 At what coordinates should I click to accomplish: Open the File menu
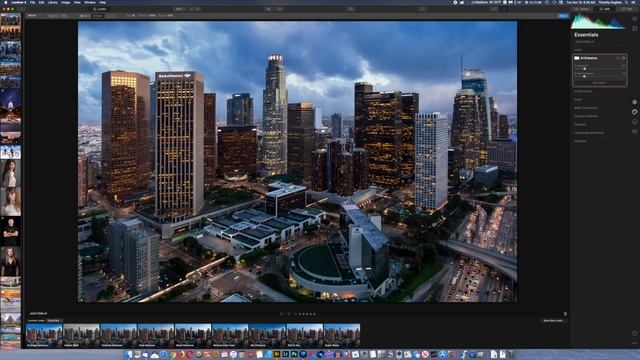point(32,2)
